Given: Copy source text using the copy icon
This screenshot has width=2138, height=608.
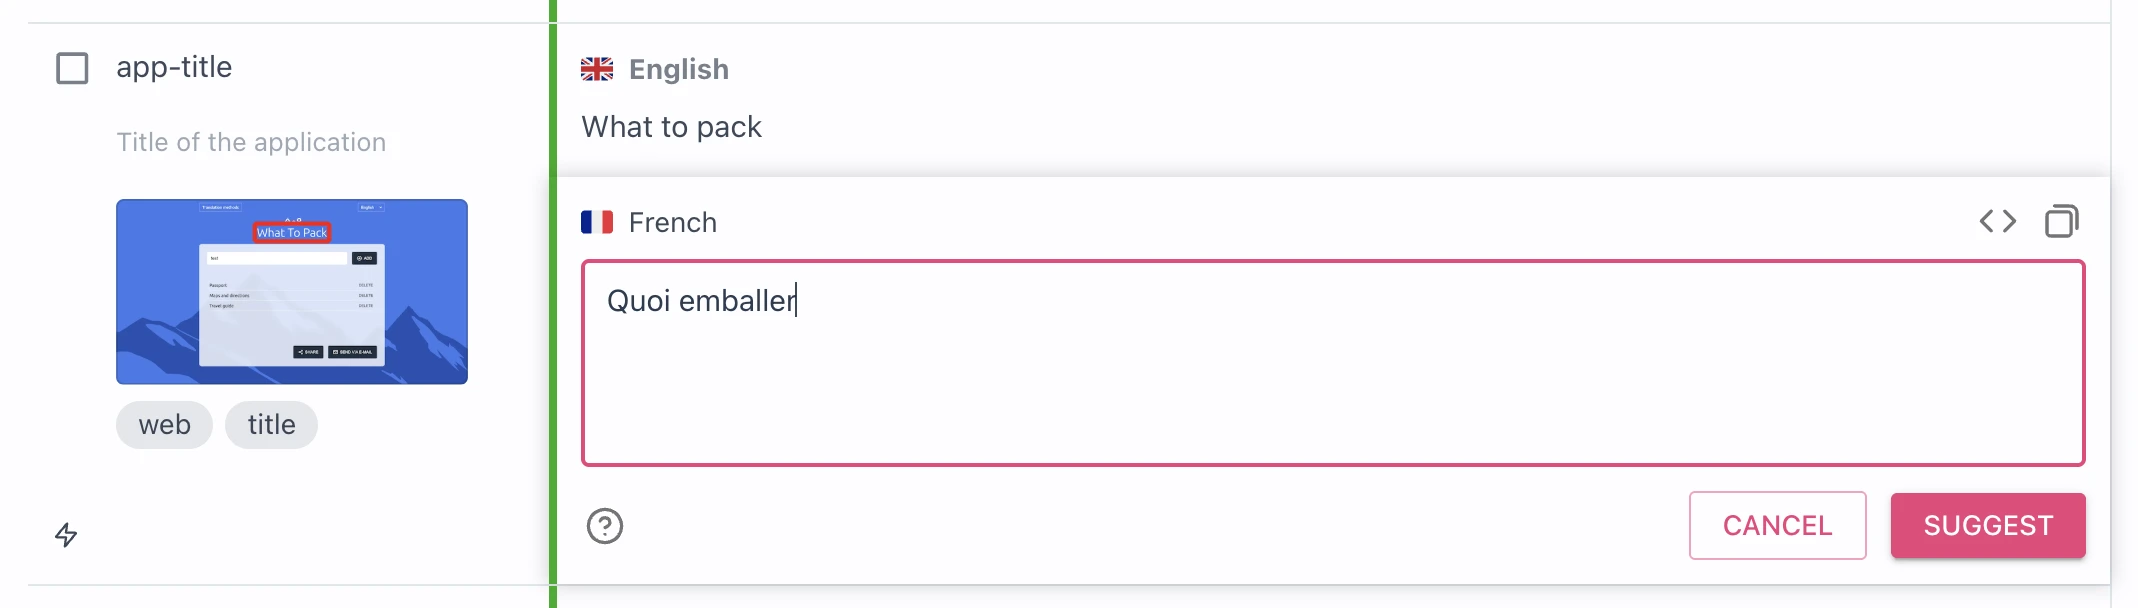Looking at the screenshot, I should click(2062, 220).
